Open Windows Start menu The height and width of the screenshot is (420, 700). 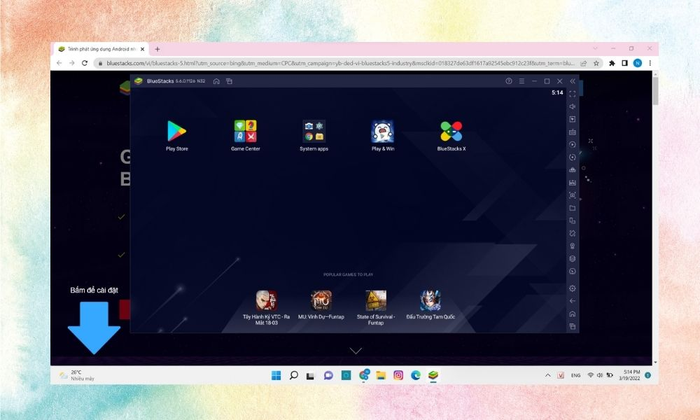point(276,375)
